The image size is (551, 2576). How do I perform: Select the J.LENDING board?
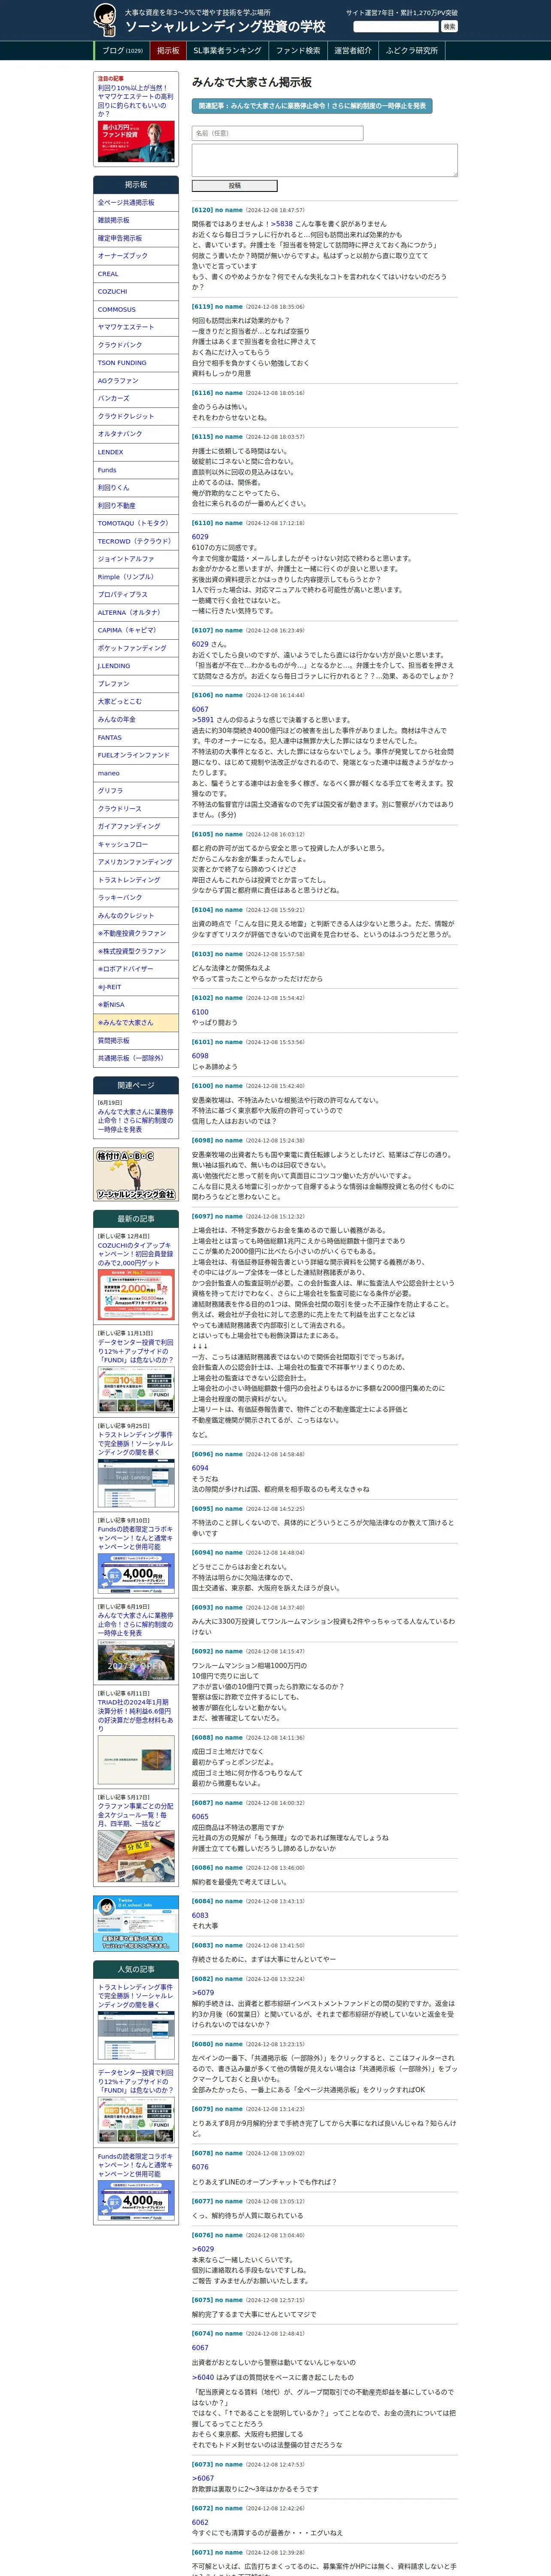[136, 666]
